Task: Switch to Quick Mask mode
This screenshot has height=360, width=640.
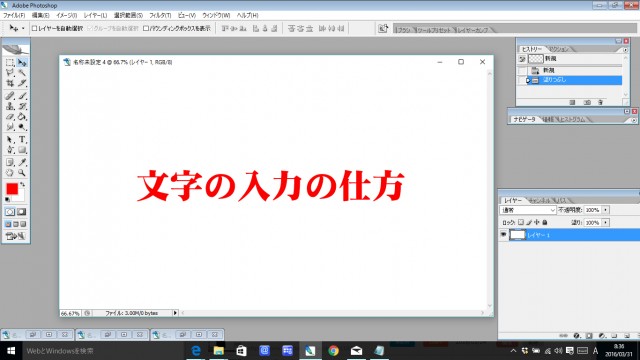Action: click(x=21, y=212)
